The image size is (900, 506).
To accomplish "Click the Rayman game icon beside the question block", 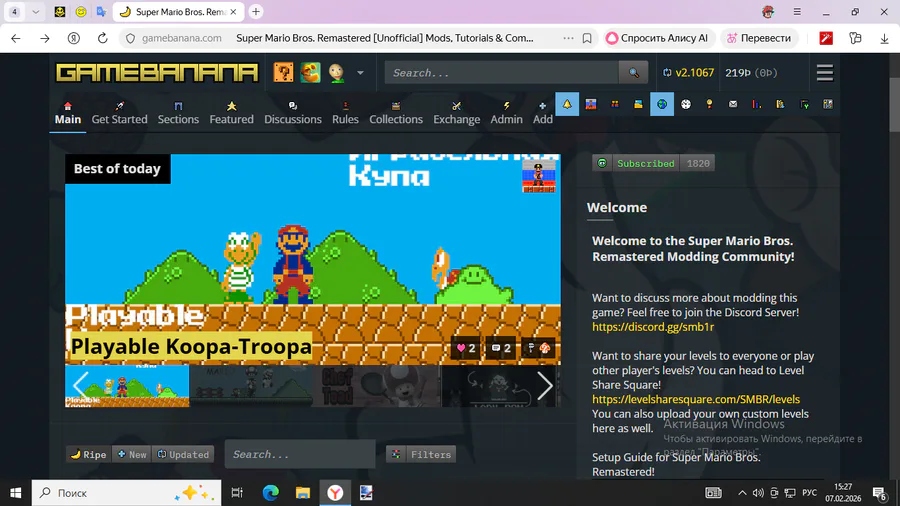I will coord(311,73).
